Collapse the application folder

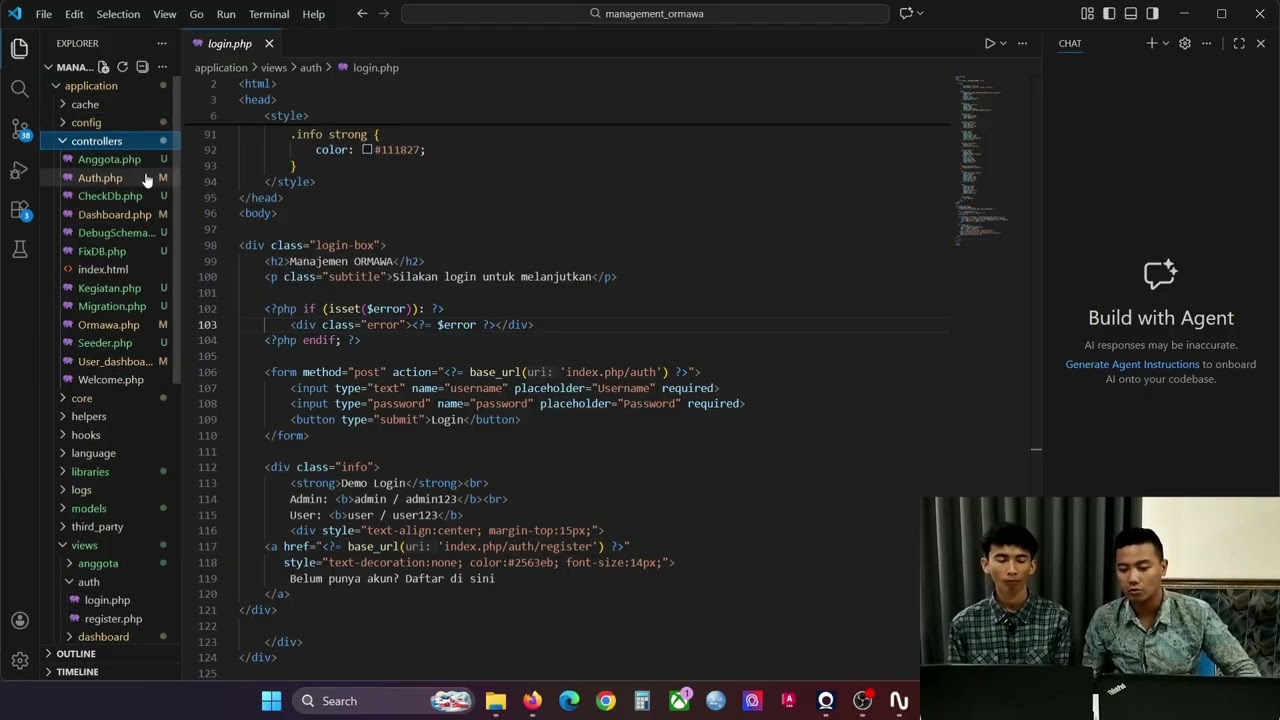coord(110,86)
